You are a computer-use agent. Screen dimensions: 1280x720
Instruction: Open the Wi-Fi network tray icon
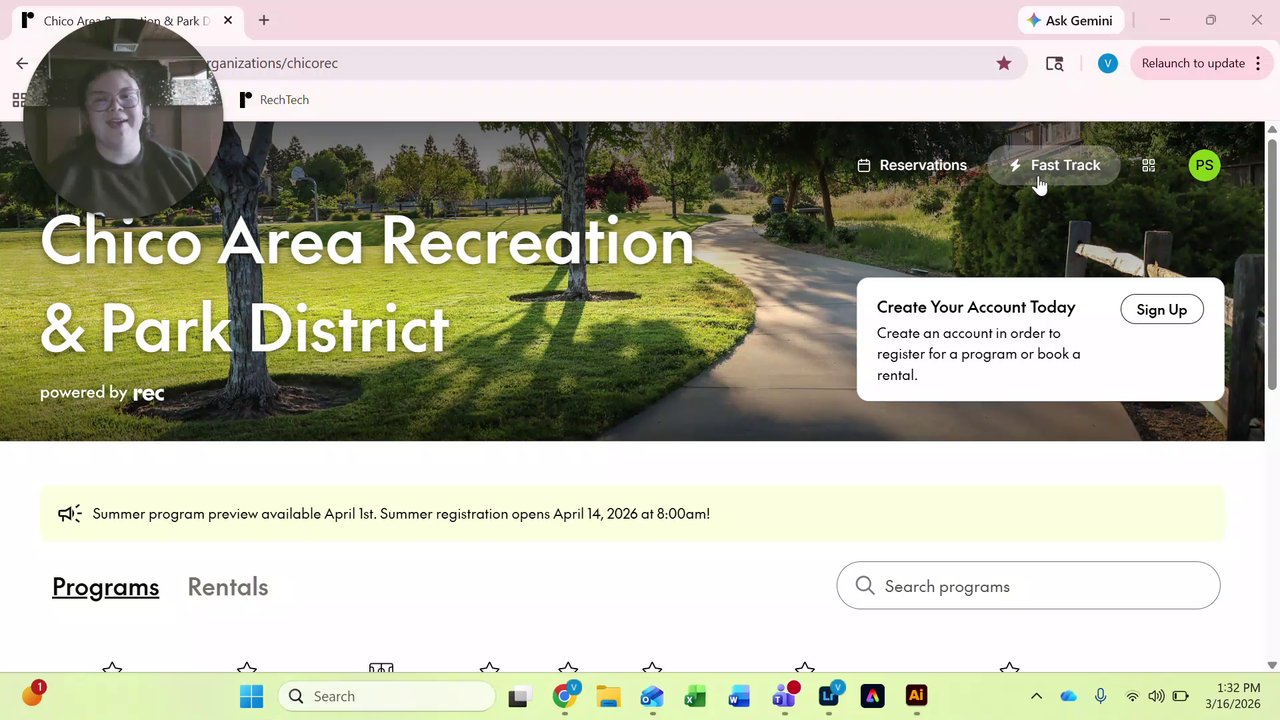click(1132, 696)
